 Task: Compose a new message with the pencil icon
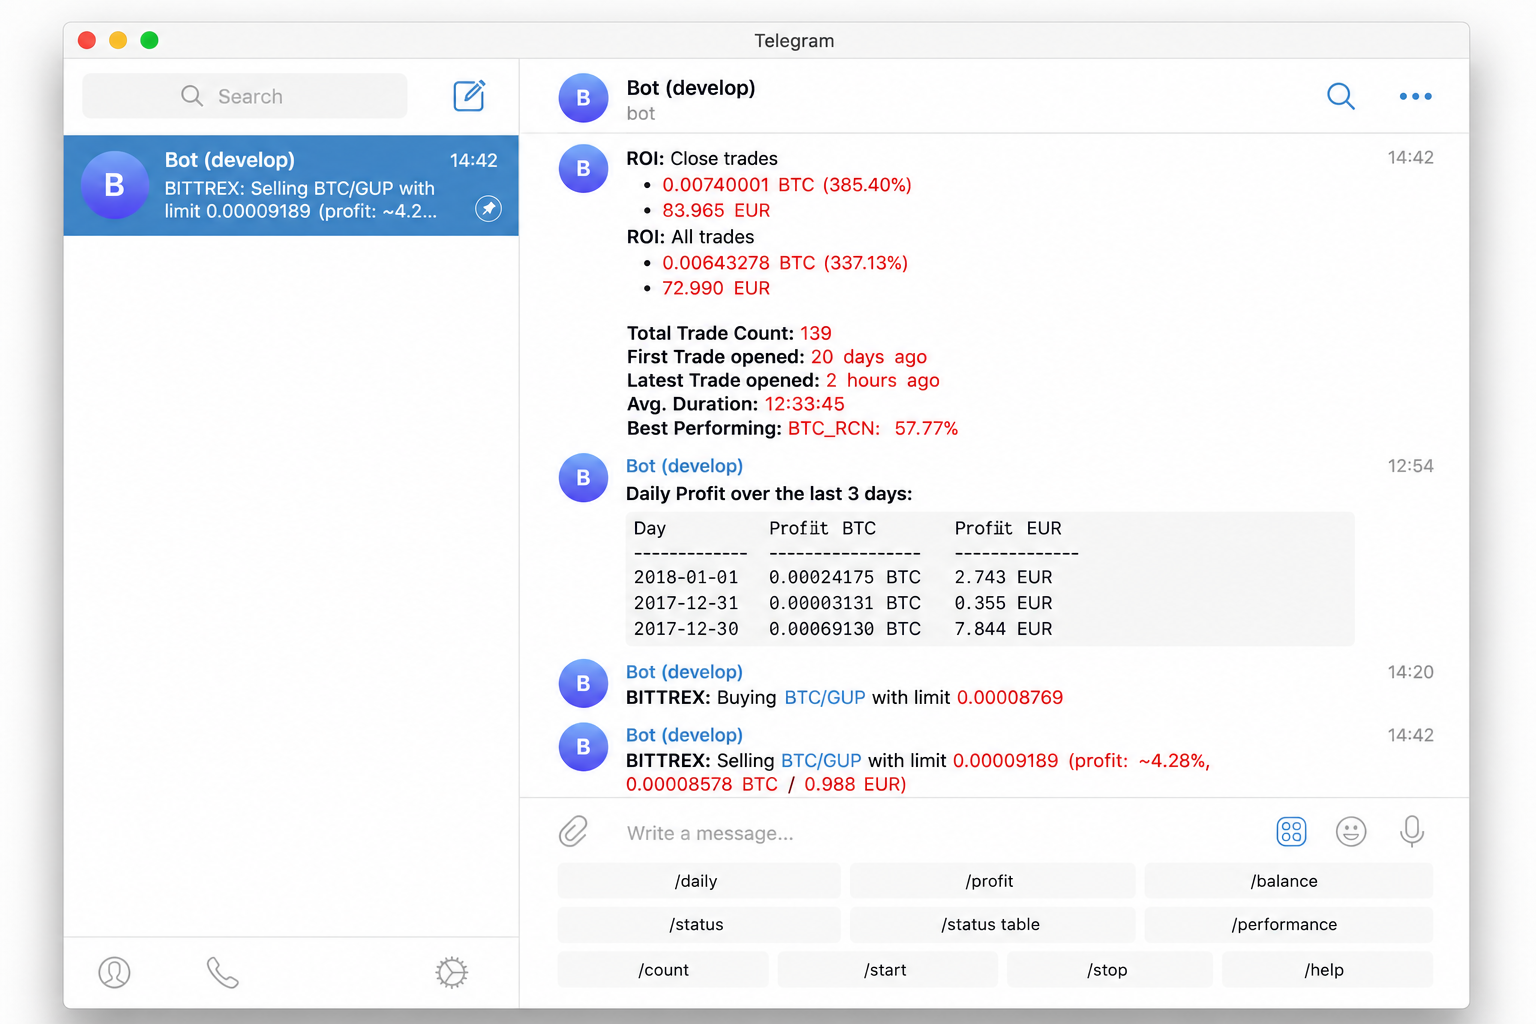coord(469,96)
